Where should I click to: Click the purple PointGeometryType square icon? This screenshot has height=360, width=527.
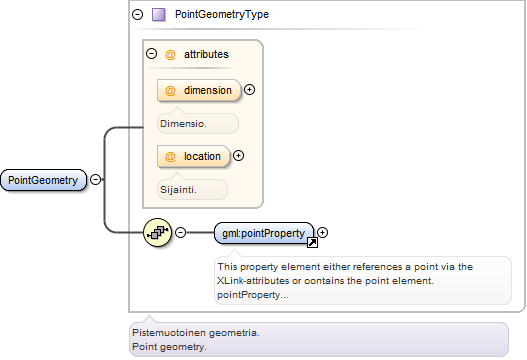159,15
